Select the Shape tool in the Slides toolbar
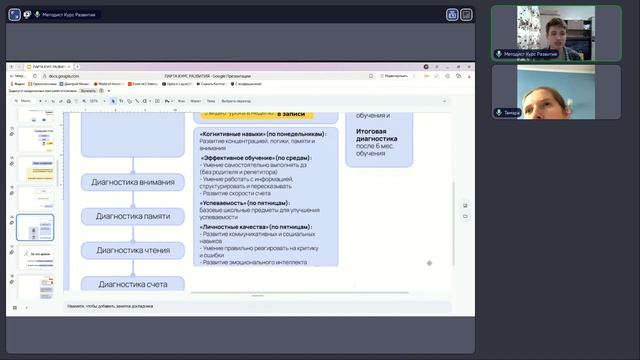 (129, 101)
